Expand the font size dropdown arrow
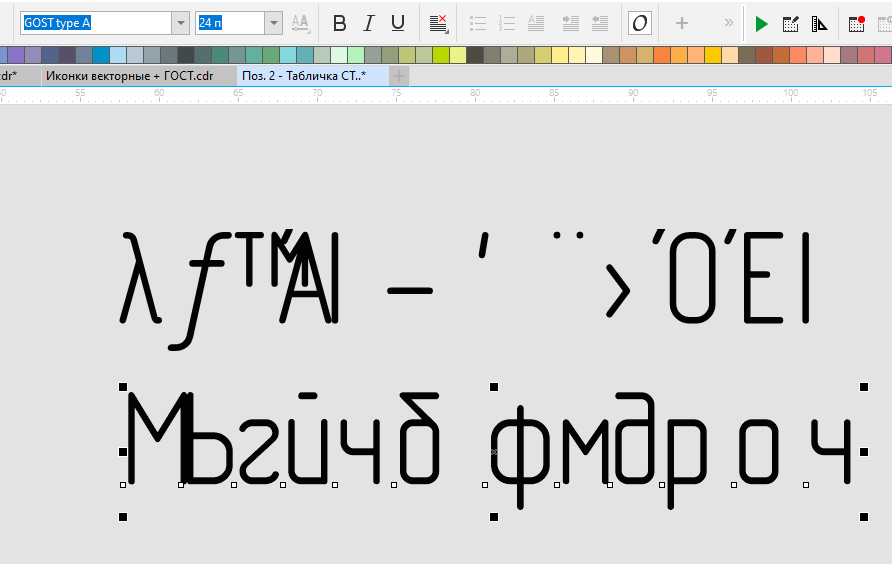This screenshot has width=892, height=564. click(x=274, y=23)
